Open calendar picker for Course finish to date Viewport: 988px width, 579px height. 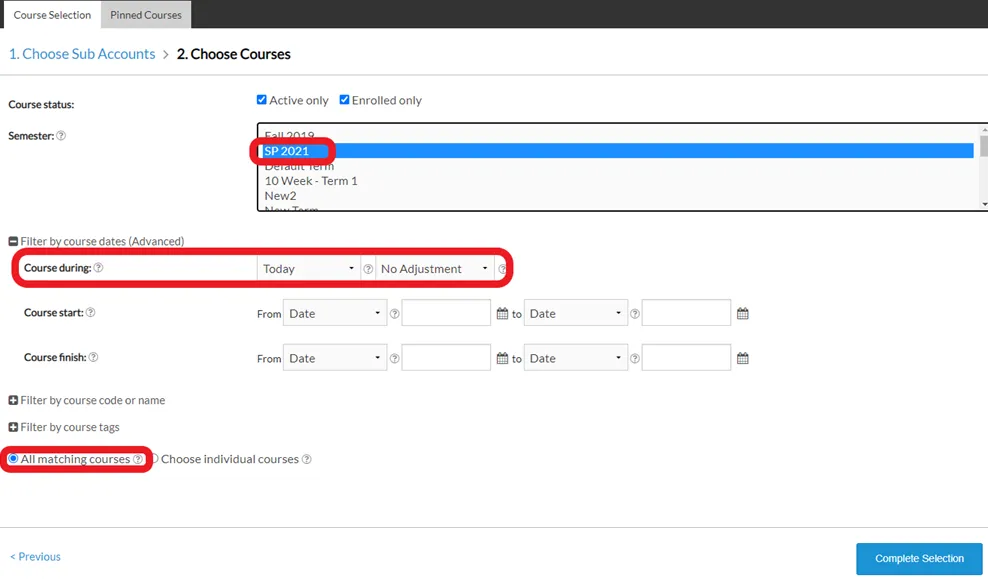coord(743,358)
